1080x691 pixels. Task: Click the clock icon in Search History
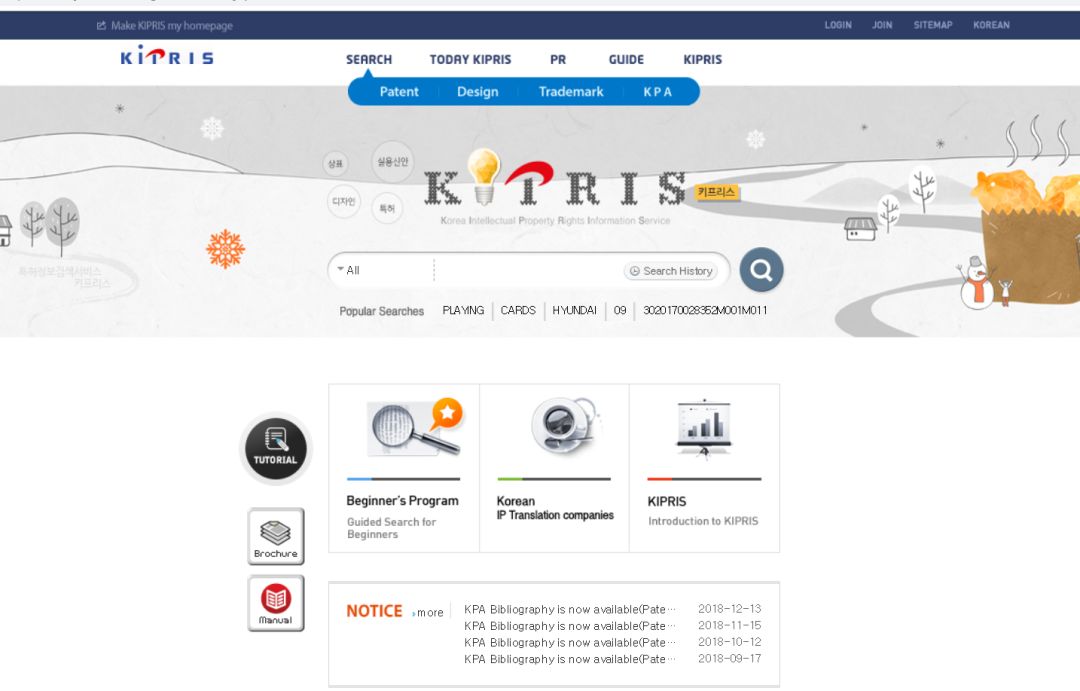634,271
